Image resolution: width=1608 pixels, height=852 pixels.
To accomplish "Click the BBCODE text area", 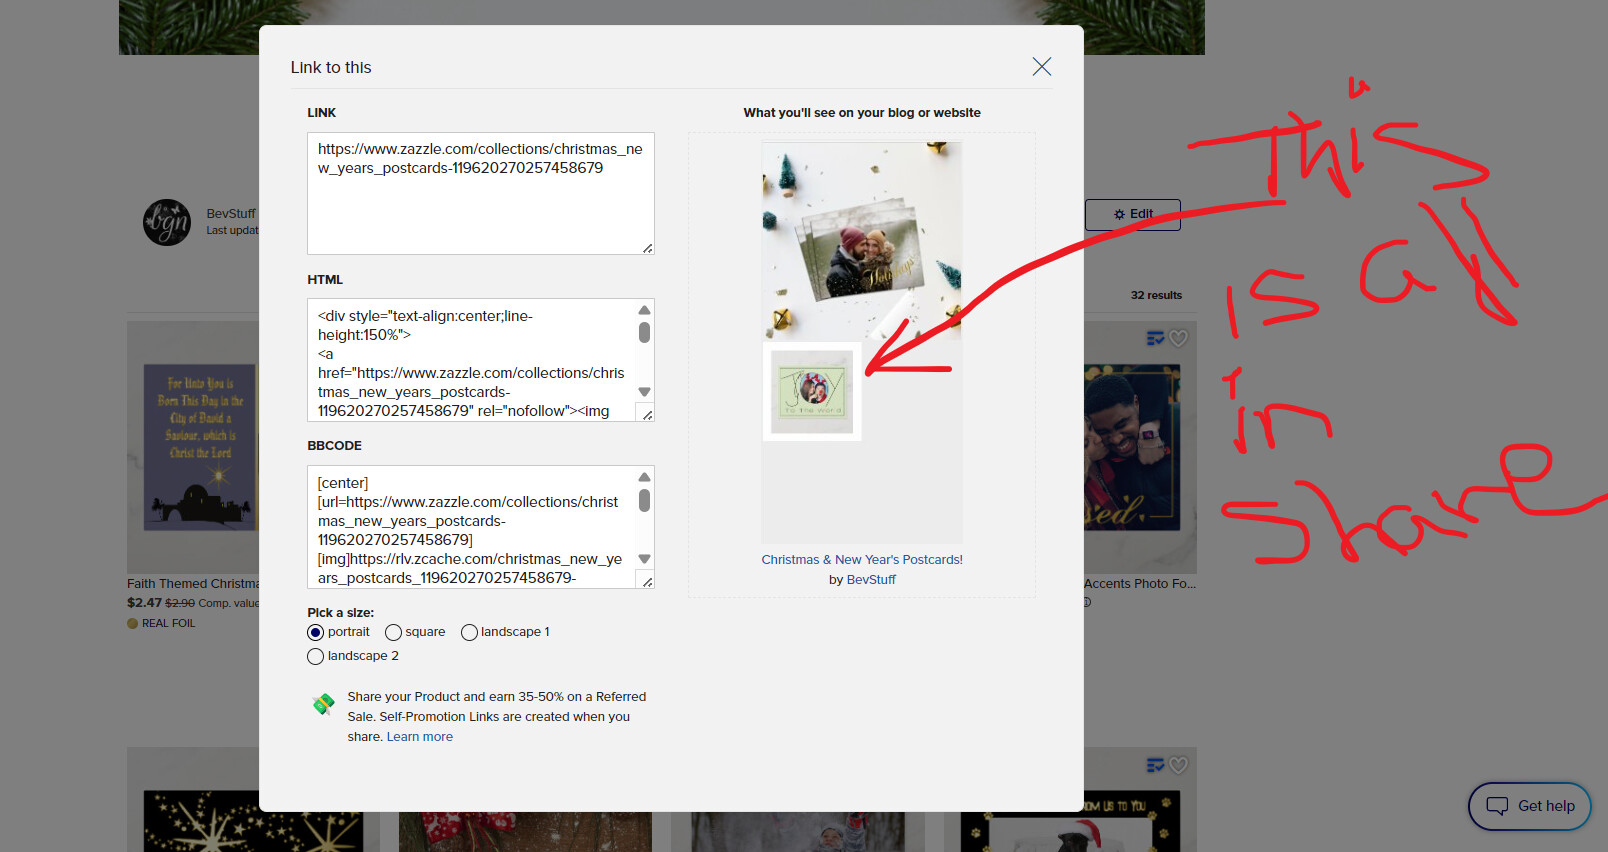I will (x=470, y=527).
